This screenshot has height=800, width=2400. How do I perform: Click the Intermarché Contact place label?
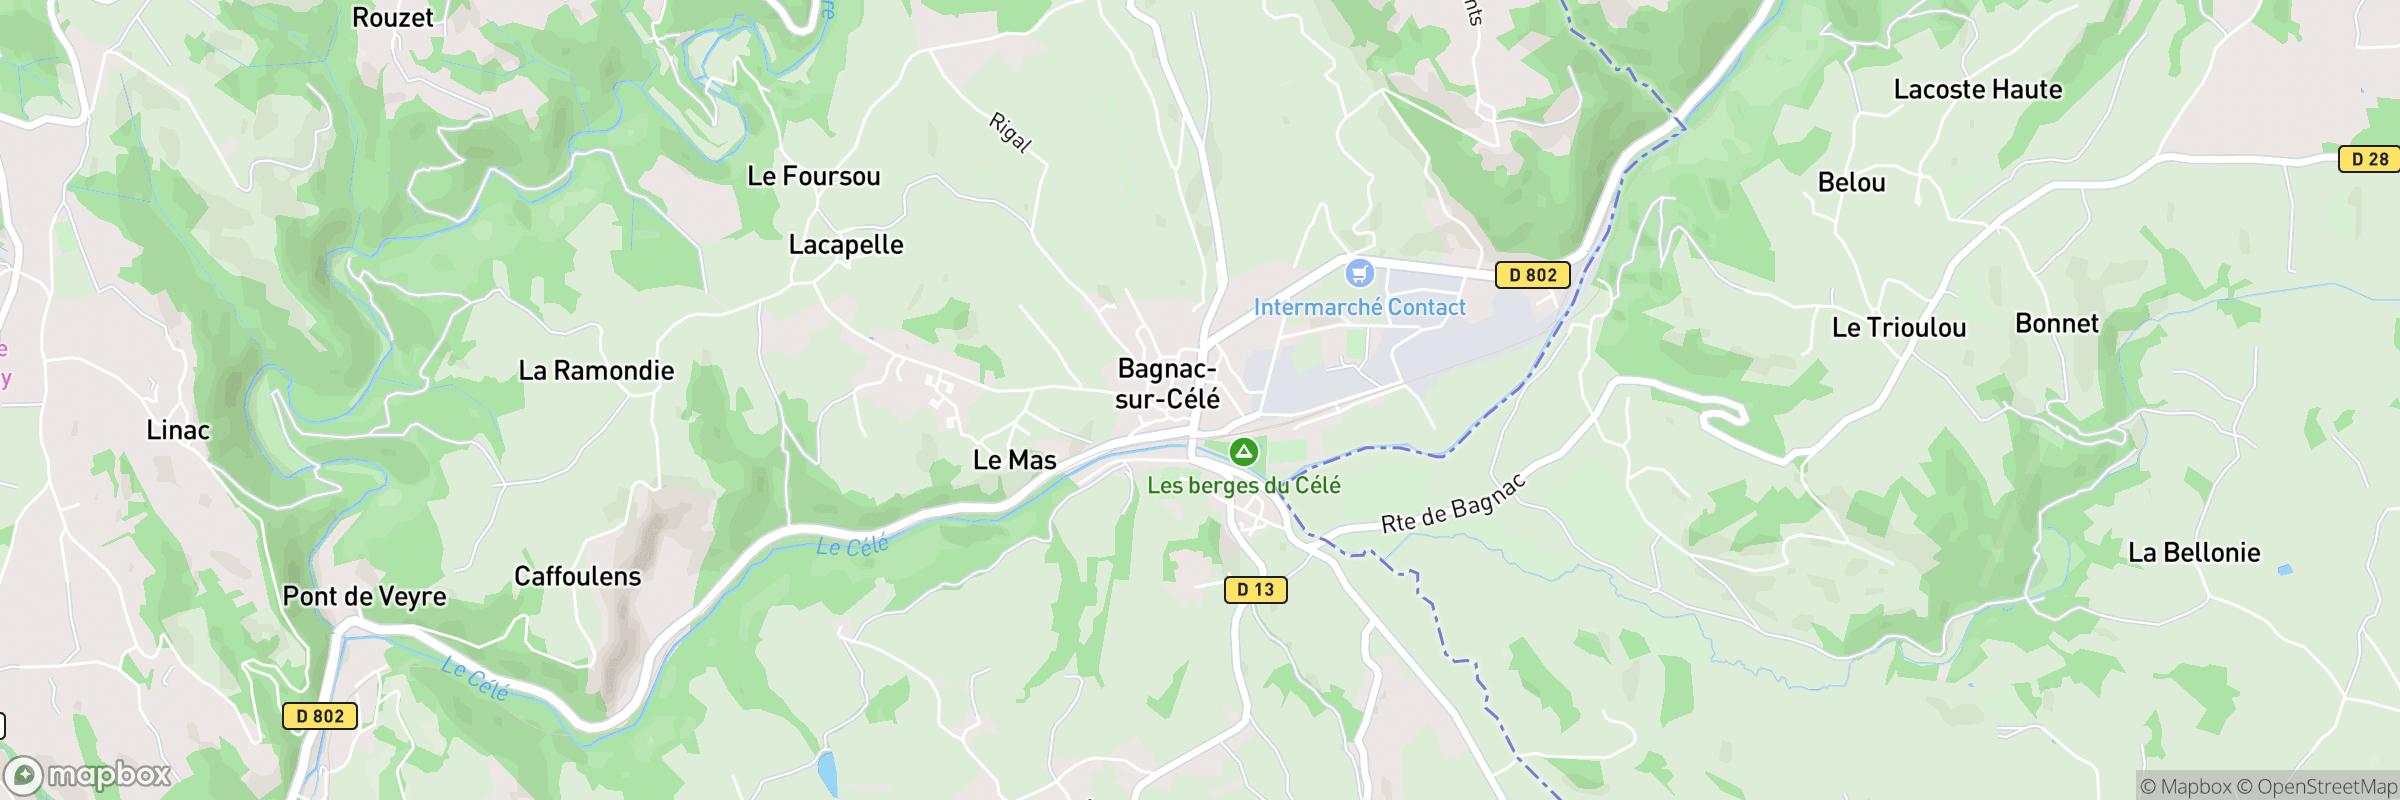pyautogui.click(x=1360, y=308)
